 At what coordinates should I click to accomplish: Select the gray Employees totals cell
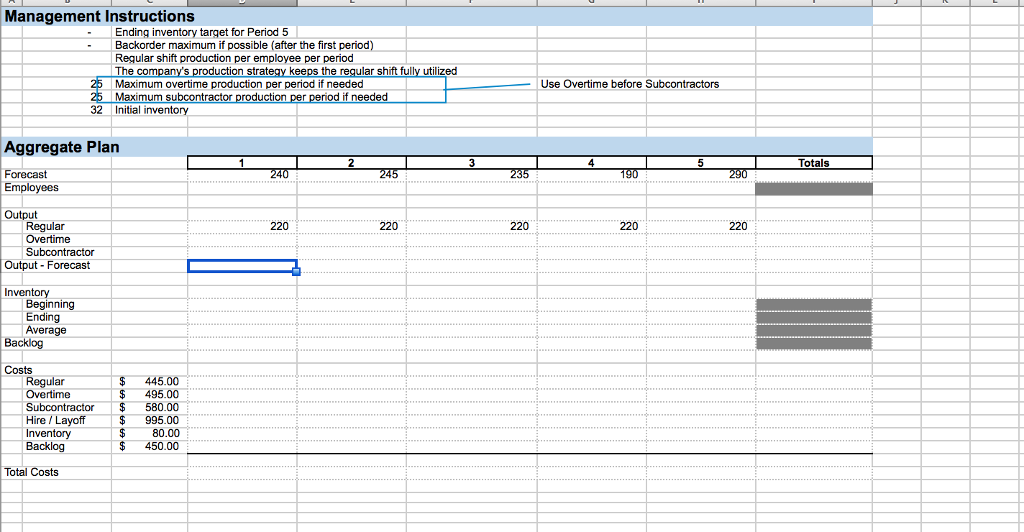pos(814,189)
